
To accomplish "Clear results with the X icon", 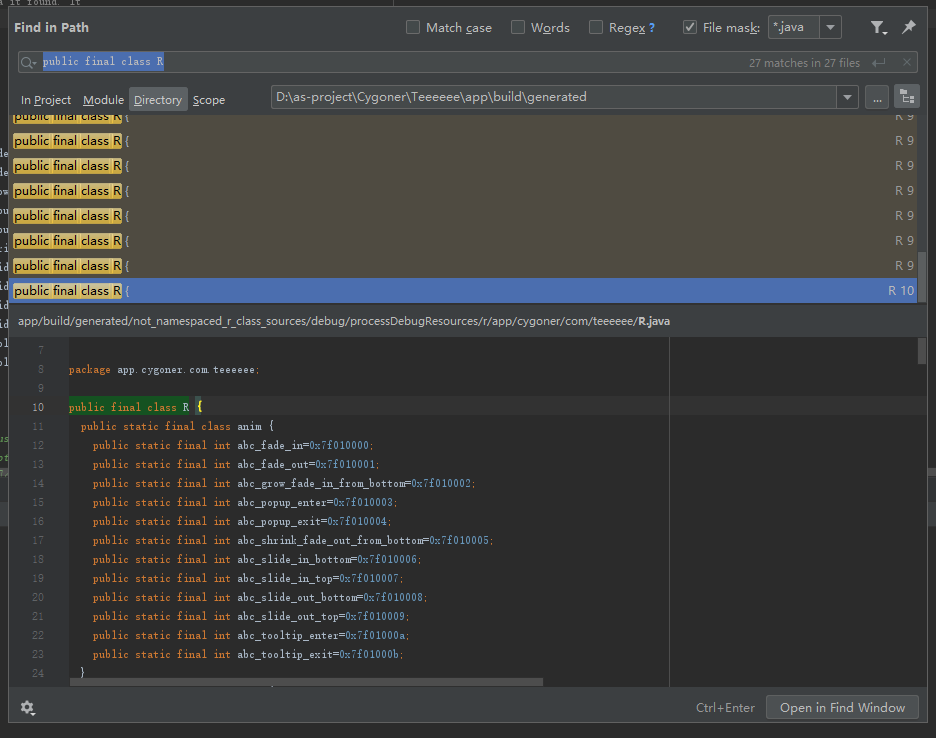I will tap(908, 62).
